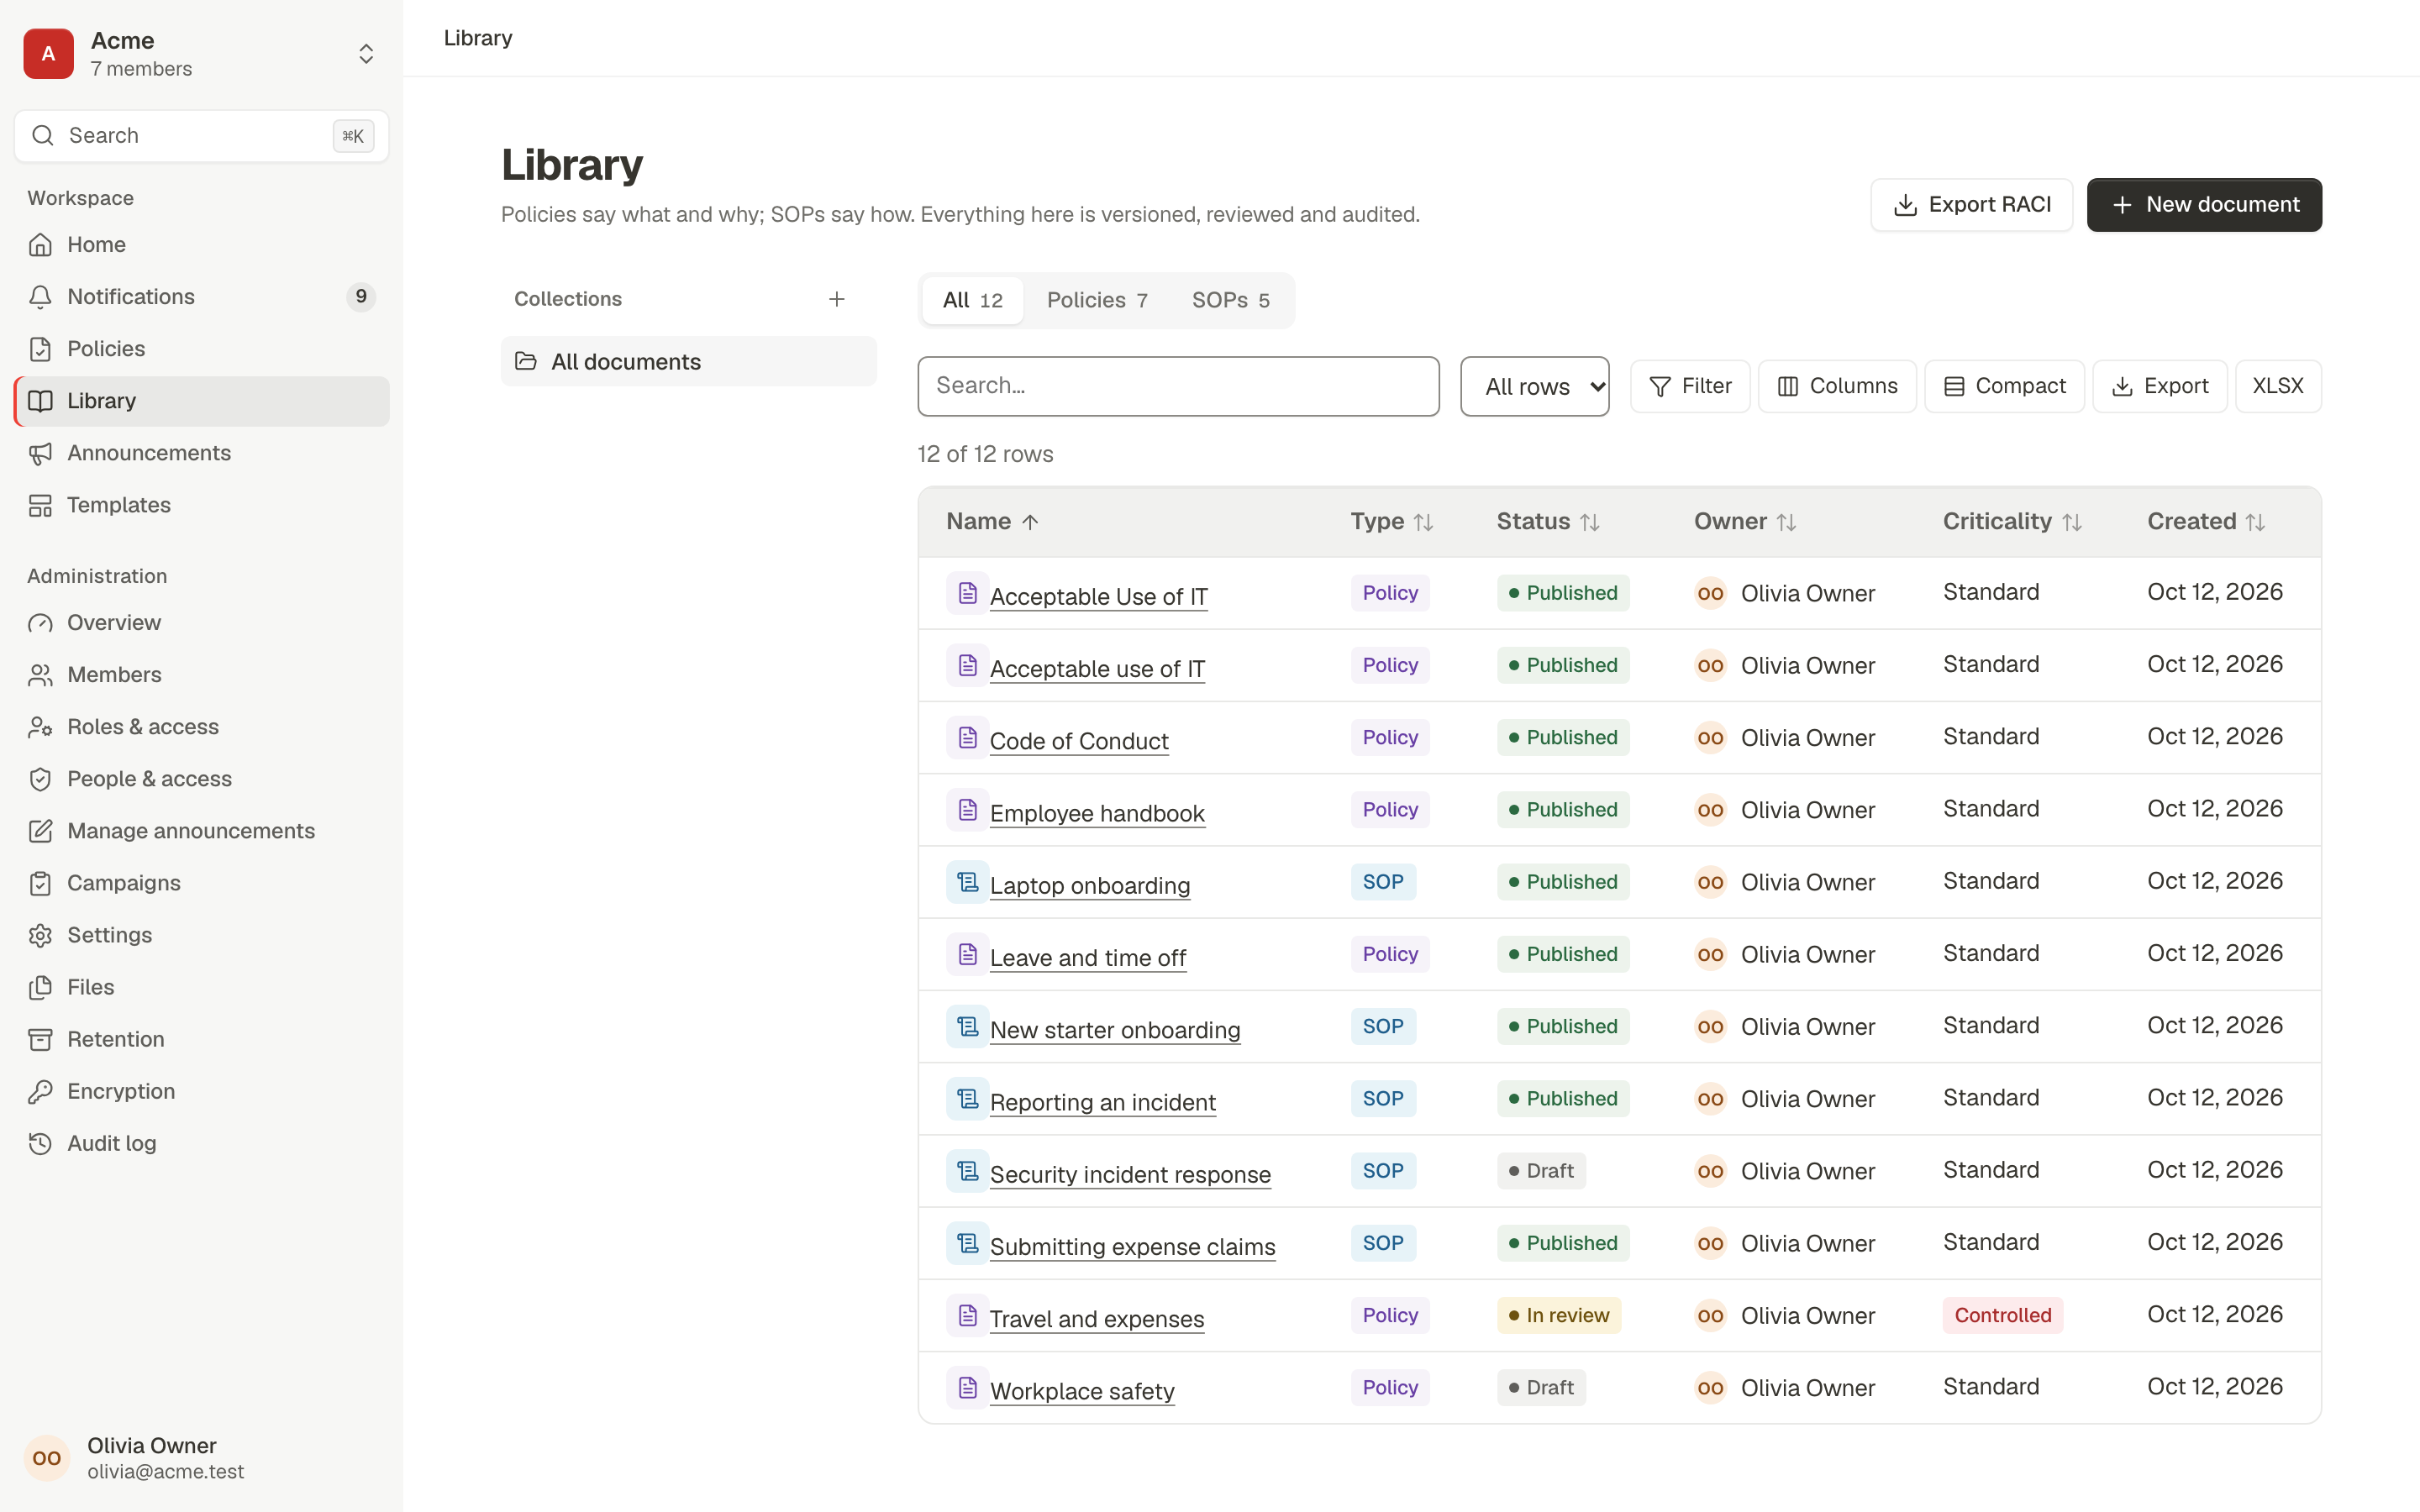The image size is (2420, 1512).
Task: Sort table by Name column
Action: 992,522
